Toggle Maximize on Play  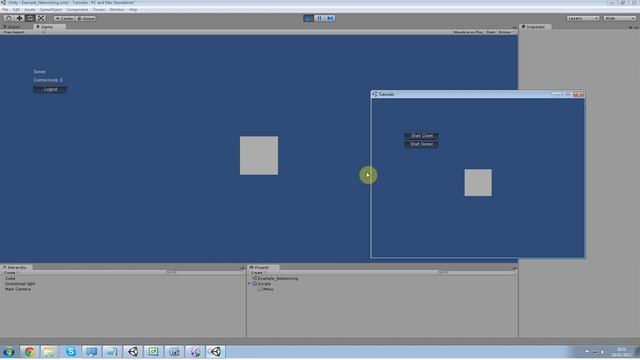tap(468, 32)
